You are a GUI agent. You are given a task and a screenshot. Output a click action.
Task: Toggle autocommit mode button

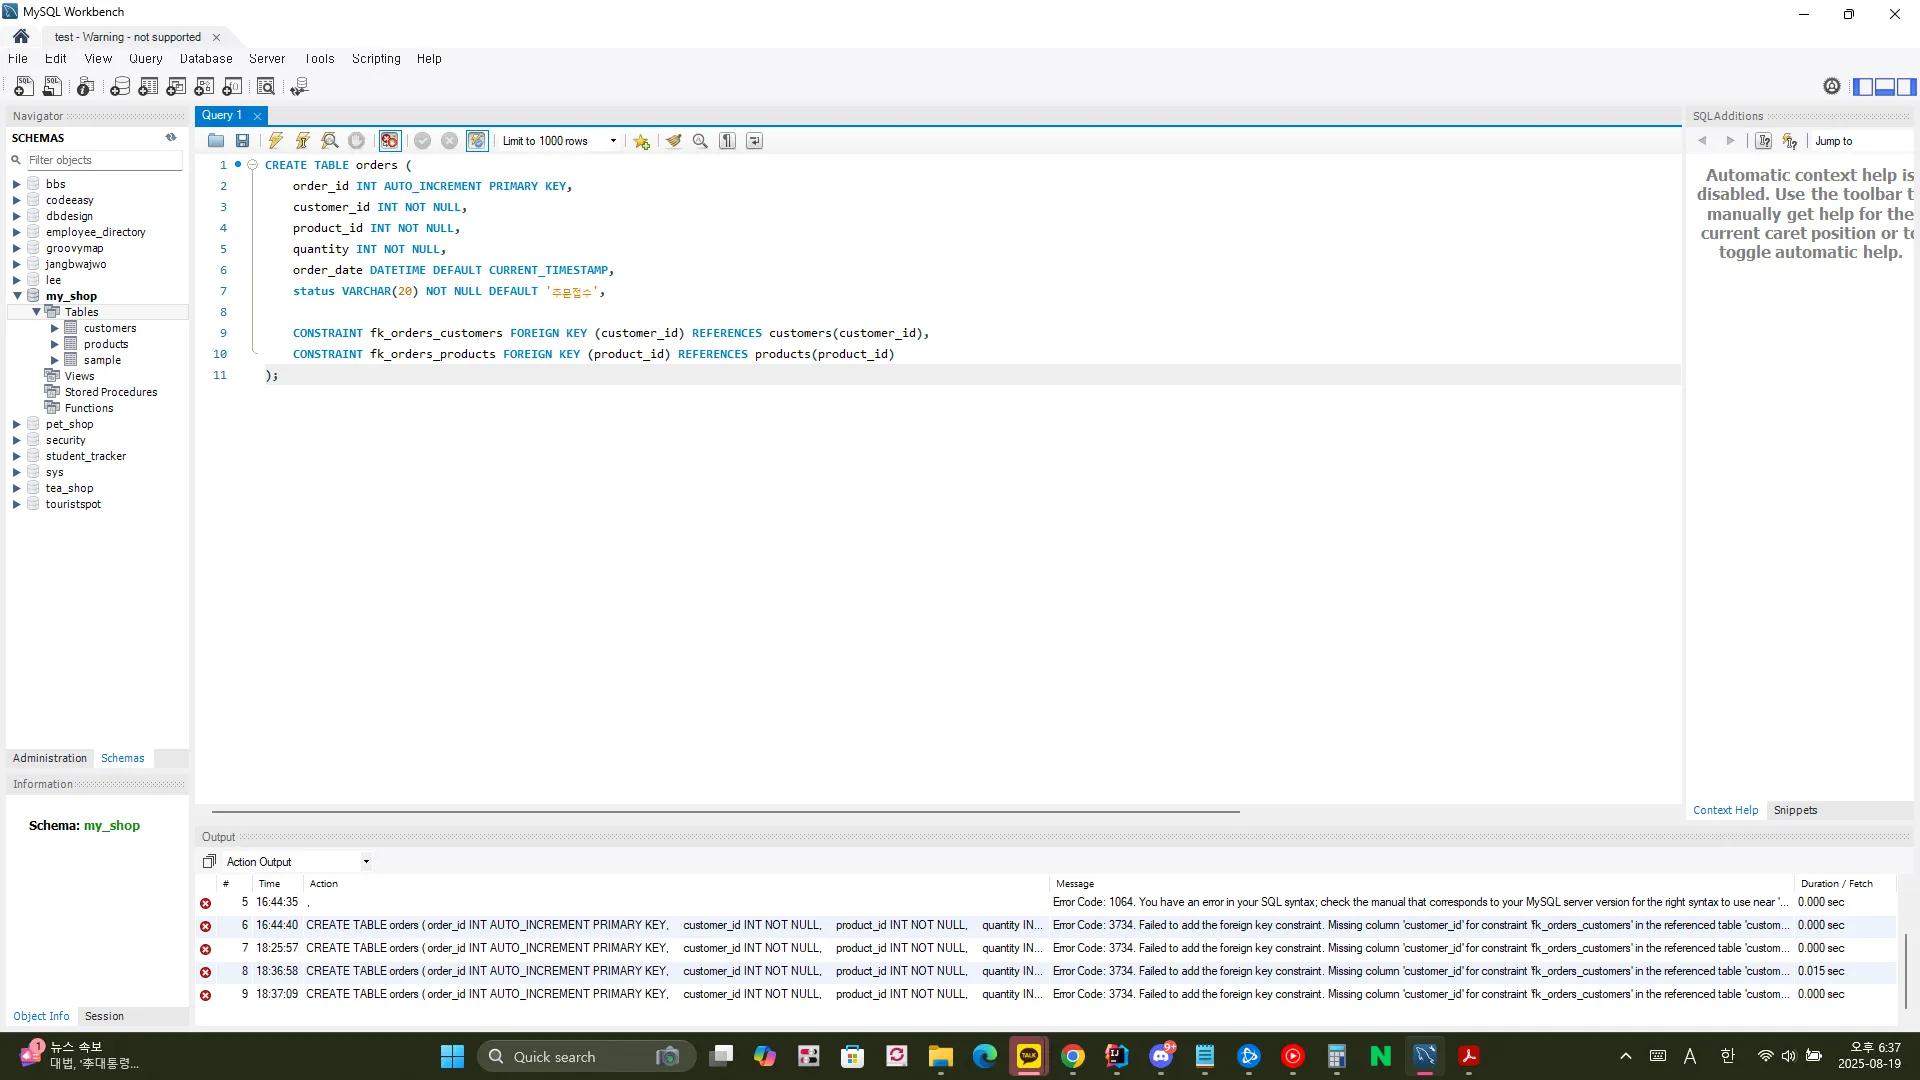pos(477,141)
